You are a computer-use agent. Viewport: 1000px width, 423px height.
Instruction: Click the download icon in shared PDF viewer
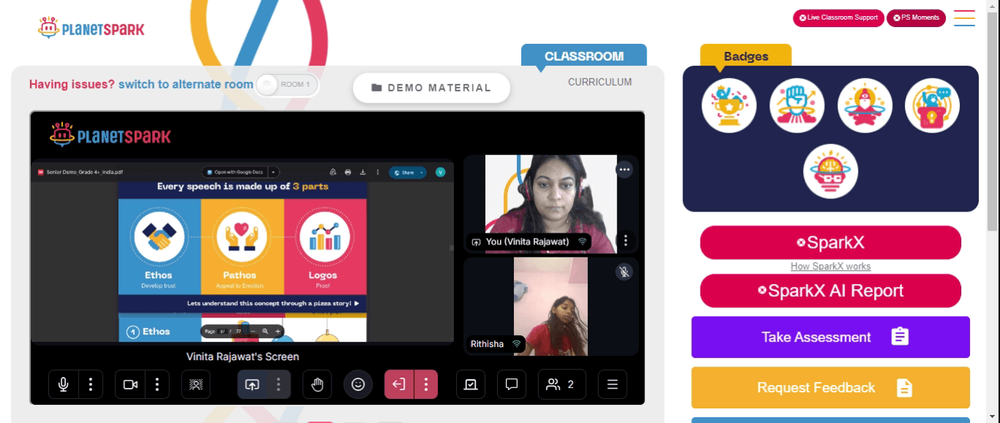pyautogui.click(x=362, y=172)
